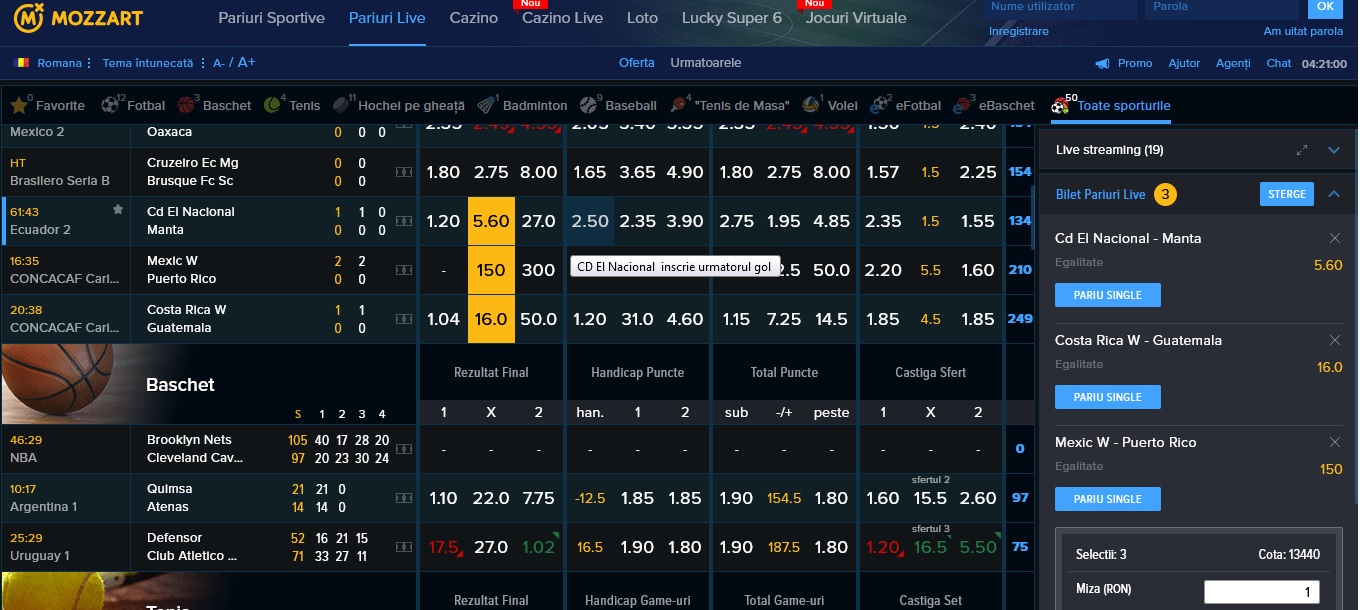Select the highlighted 2.50 next goal odd
Viewport: 1360px width, 610px height.
point(590,221)
